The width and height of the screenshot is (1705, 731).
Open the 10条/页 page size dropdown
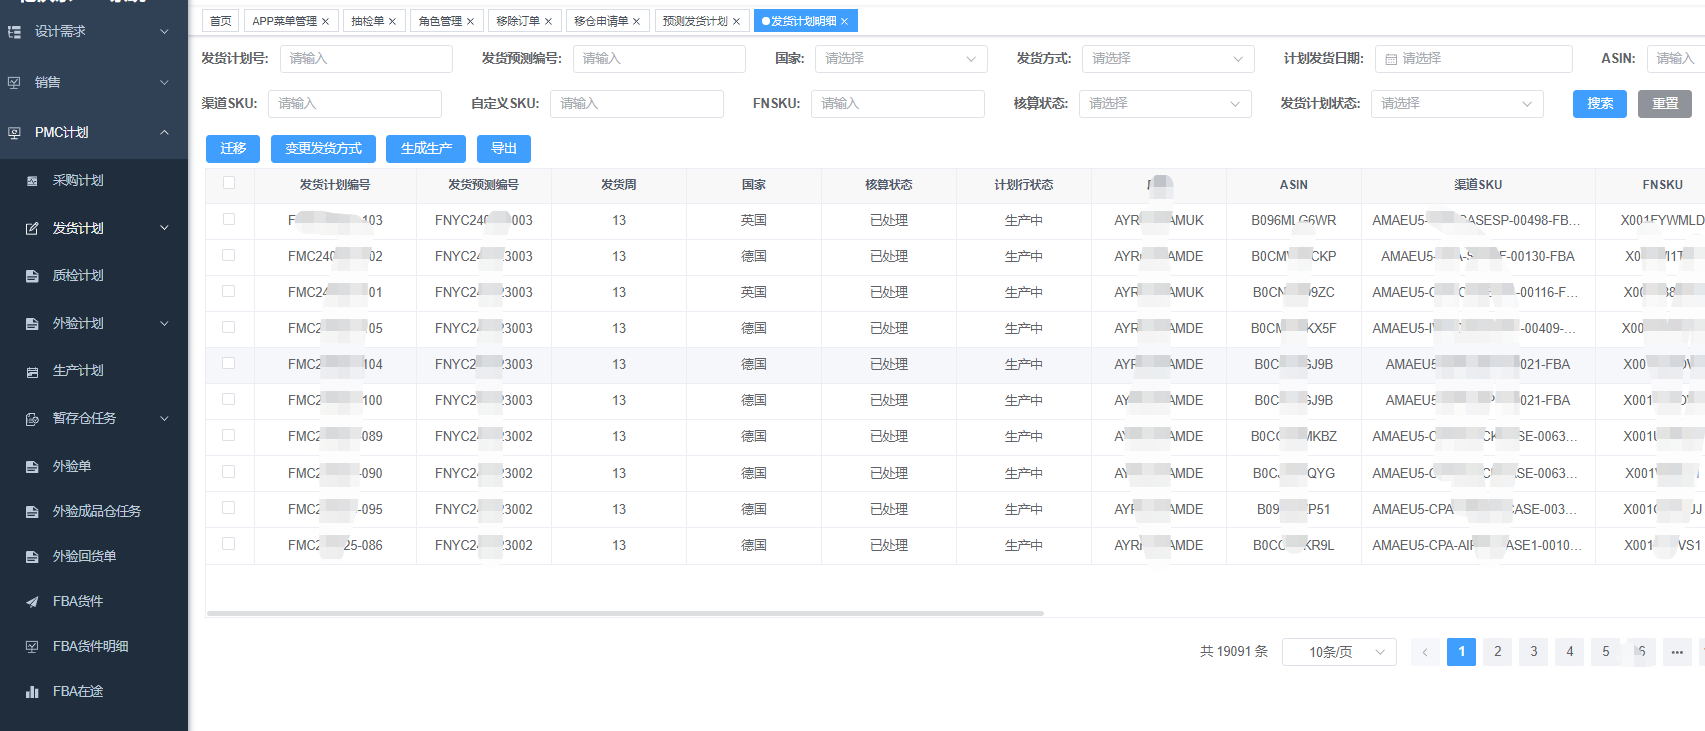(1339, 652)
